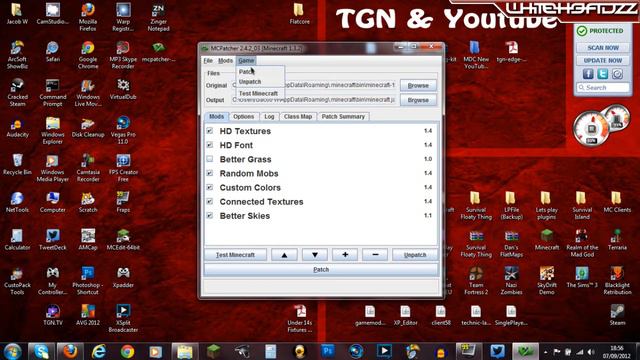
Task: Click the Unpatch button
Action: pos(415,255)
